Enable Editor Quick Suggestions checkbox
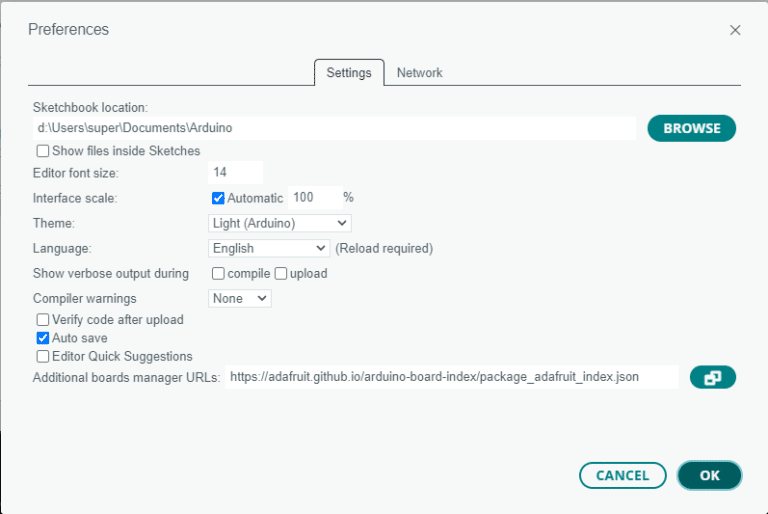 [43, 356]
